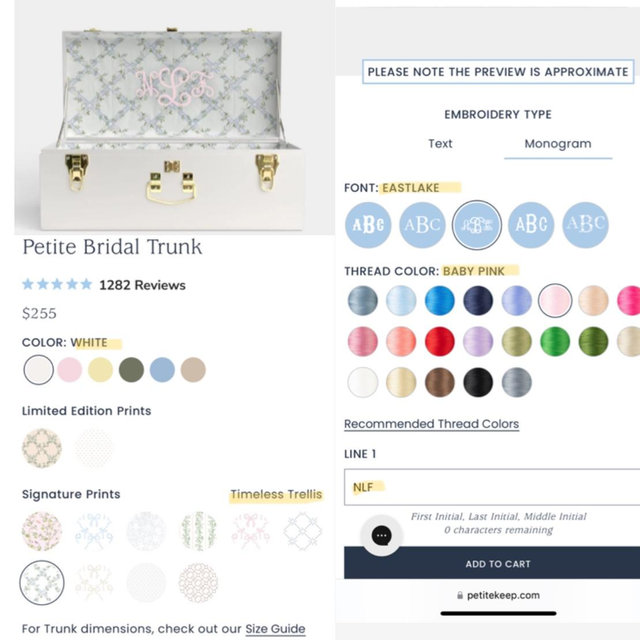Switch to the Monogram embroidery tab
The height and width of the screenshot is (640, 640).
click(x=558, y=144)
